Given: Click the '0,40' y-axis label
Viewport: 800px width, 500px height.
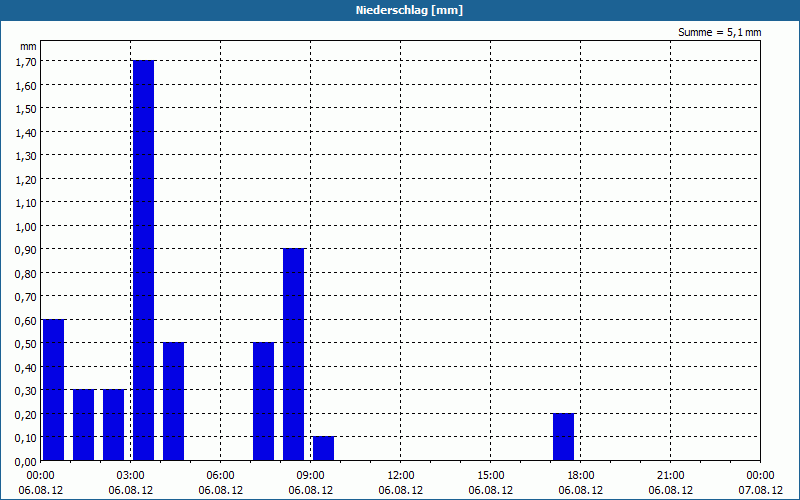Looking at the screenshot, I should [26, 368].
